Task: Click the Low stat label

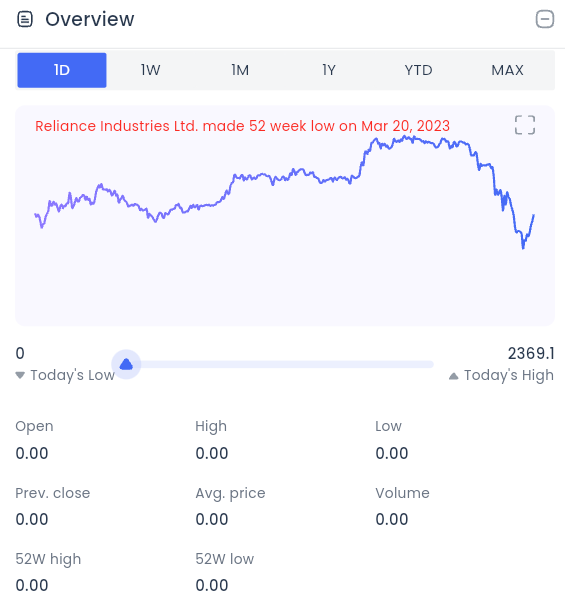Action: point(388,426)
